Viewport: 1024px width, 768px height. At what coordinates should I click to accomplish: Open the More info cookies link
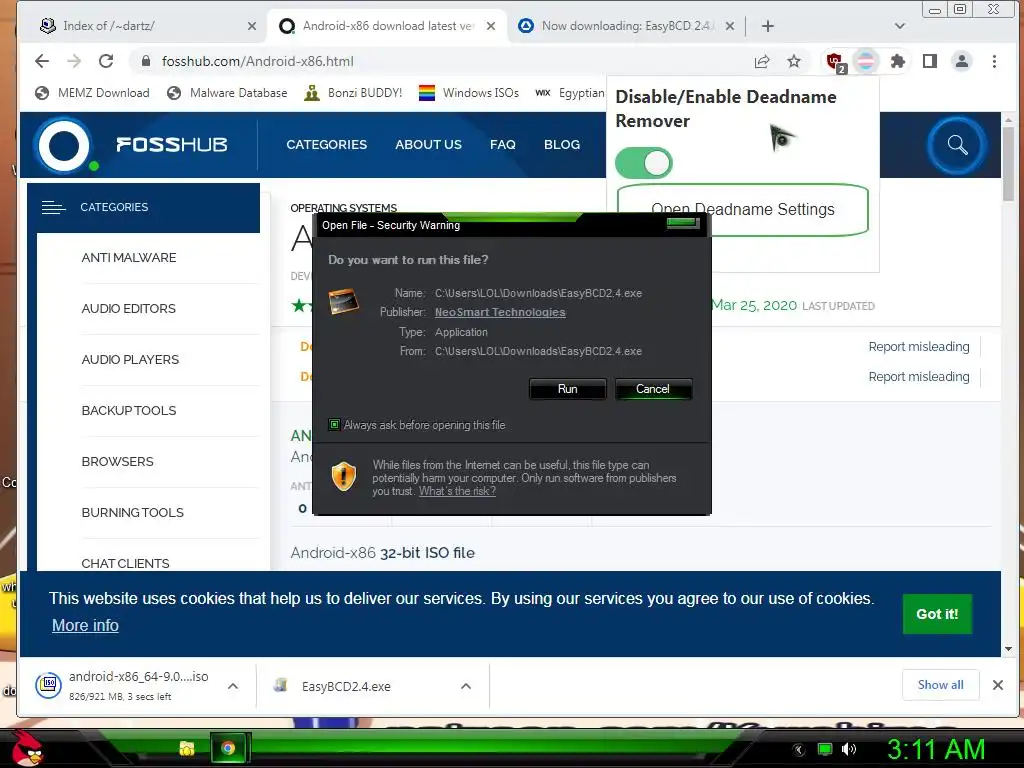click(86, 626)
